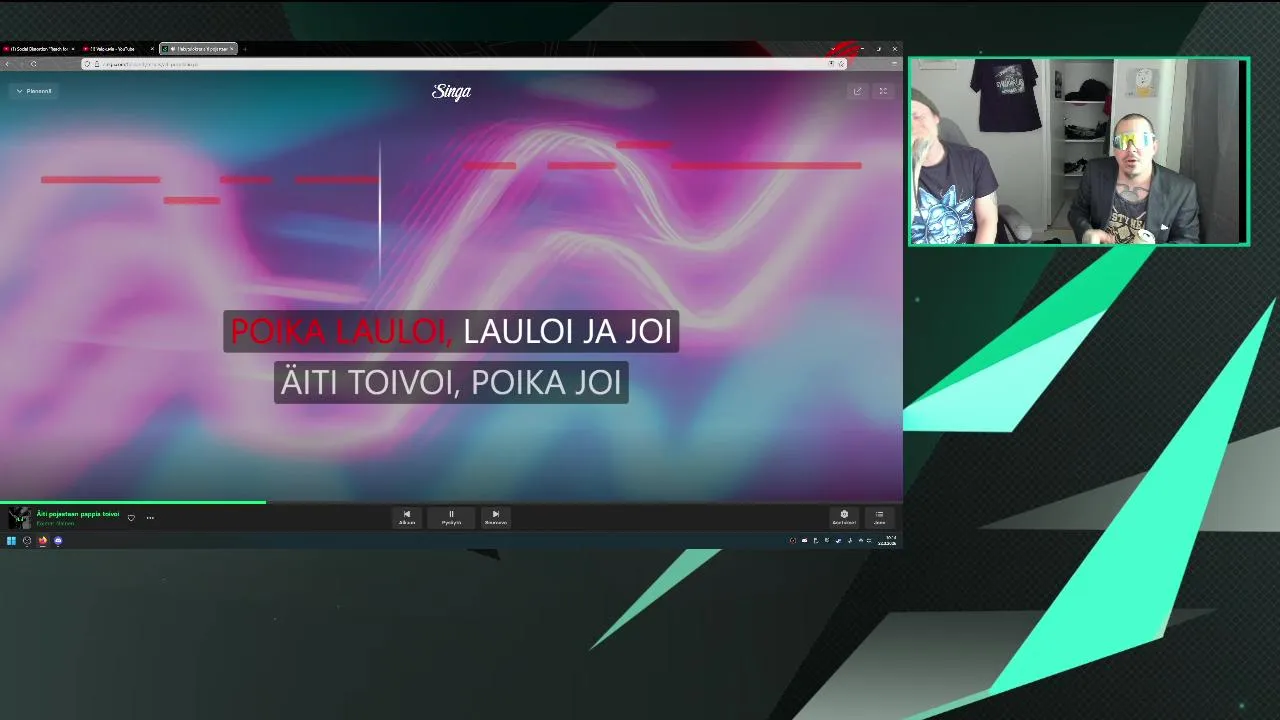The height and width of the screenshot is (720, 1280).
Task: Open the song queue (Jono)
Action: point(880,517)
